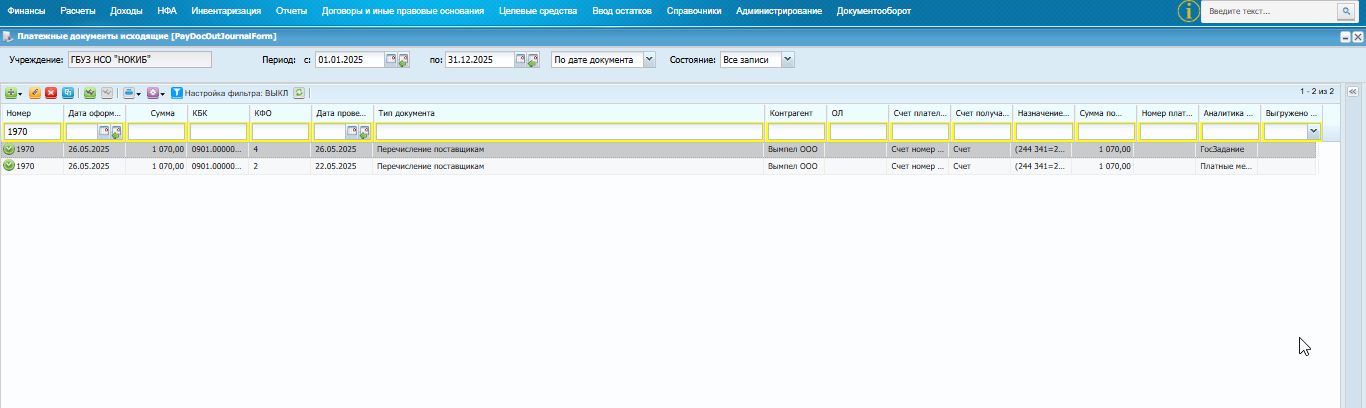Open calendar in Дата проведения filter cell
This screenshot has height=408, width=1366.
[352, 131]
